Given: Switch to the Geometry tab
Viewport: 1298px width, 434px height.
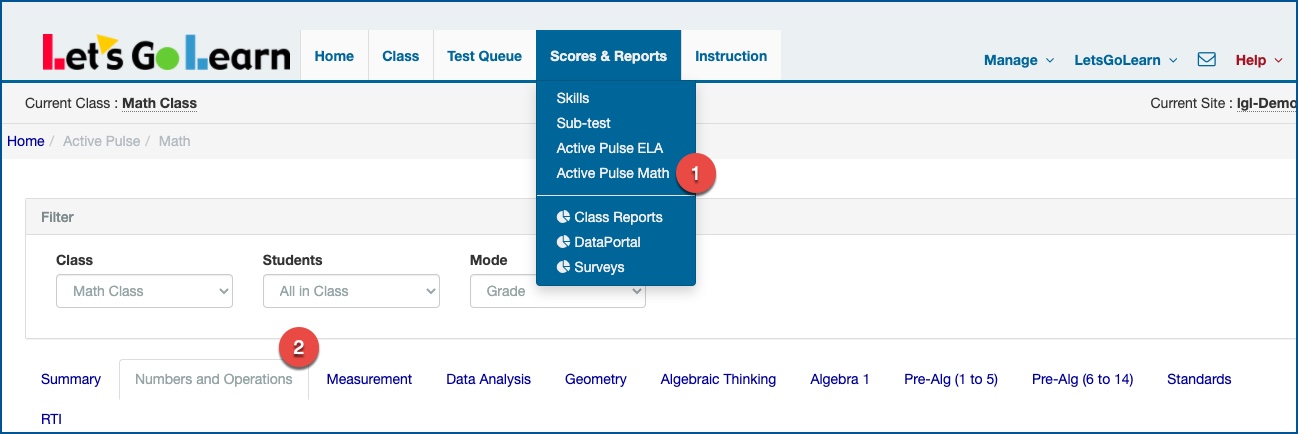Looking at the screenshot, I should [596, 379].
